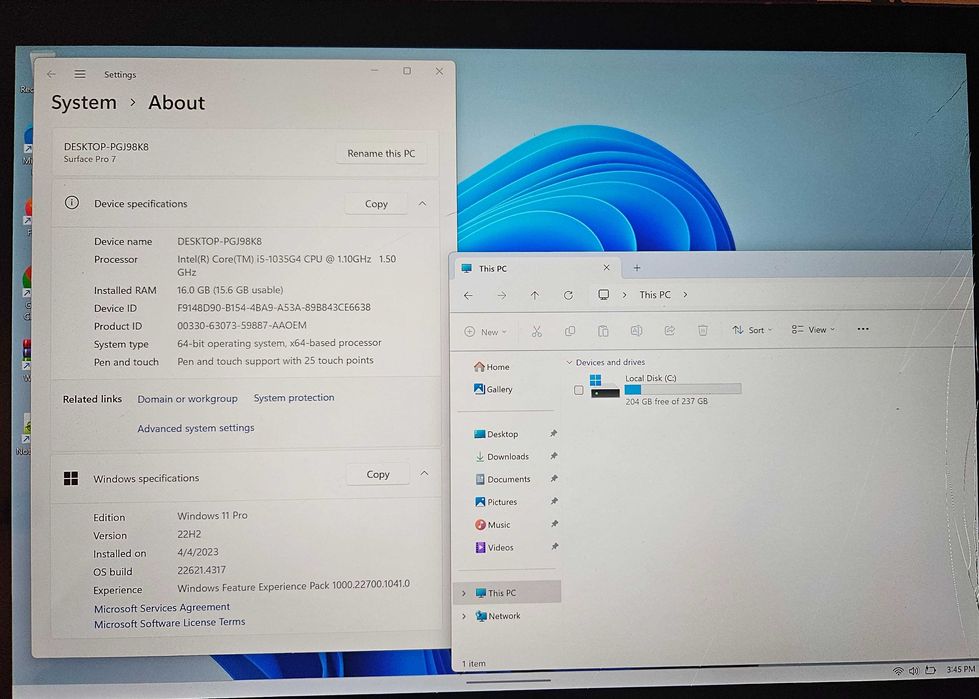The image size is (979, 699).
Task: Tick the Local Disk (C:) checkbox
Action: tap(579, 390)
